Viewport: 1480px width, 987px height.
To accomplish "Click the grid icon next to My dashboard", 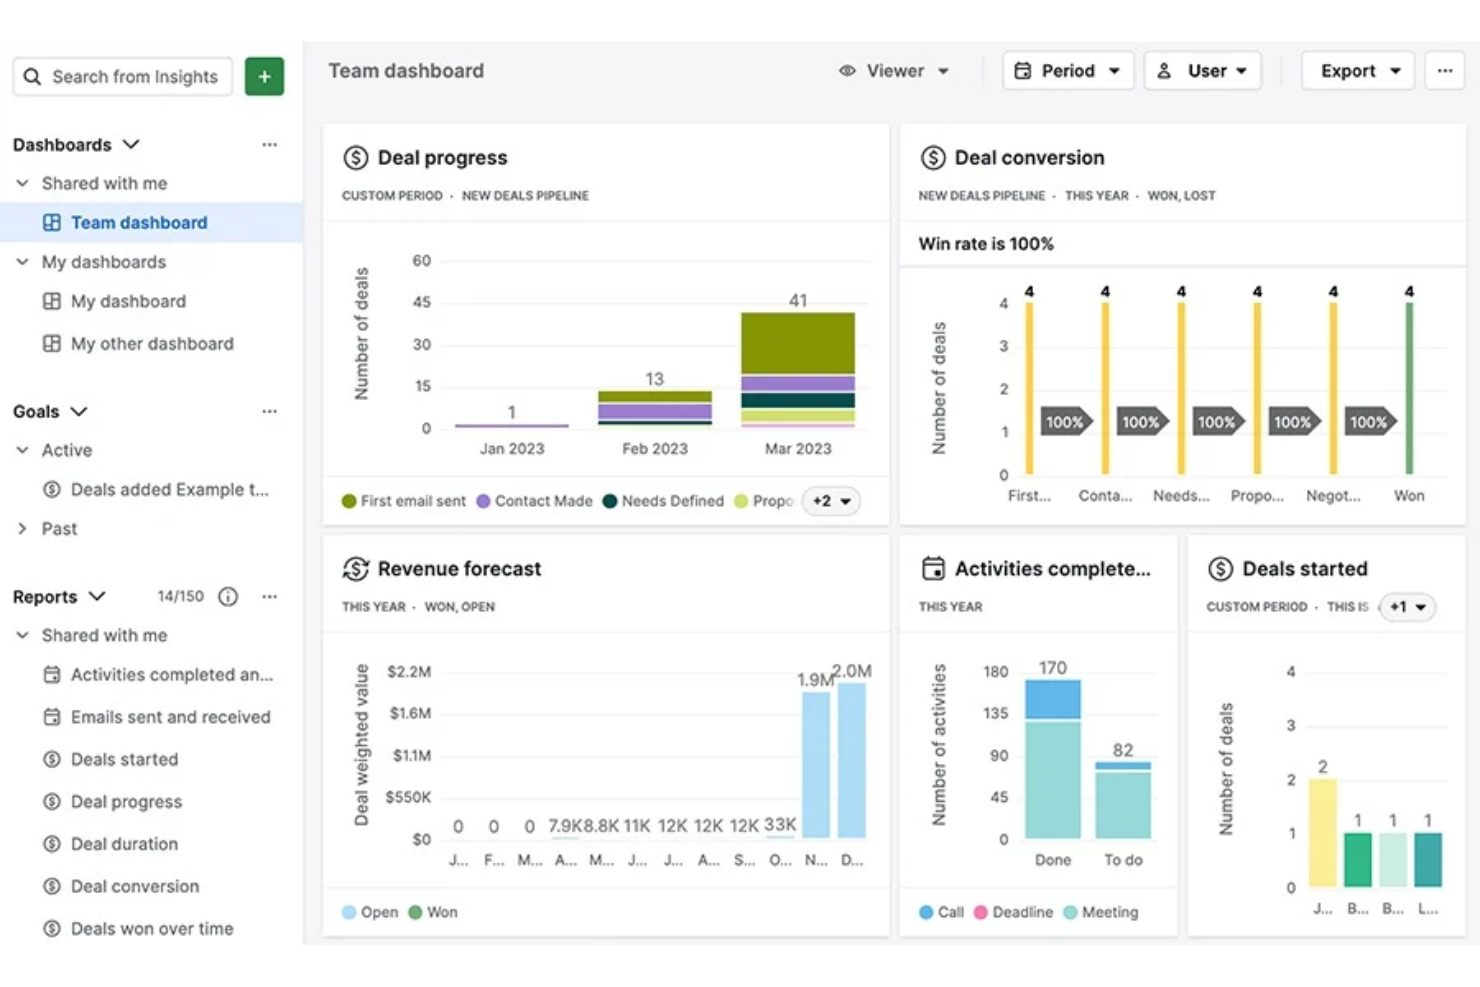I will (51, 301).
